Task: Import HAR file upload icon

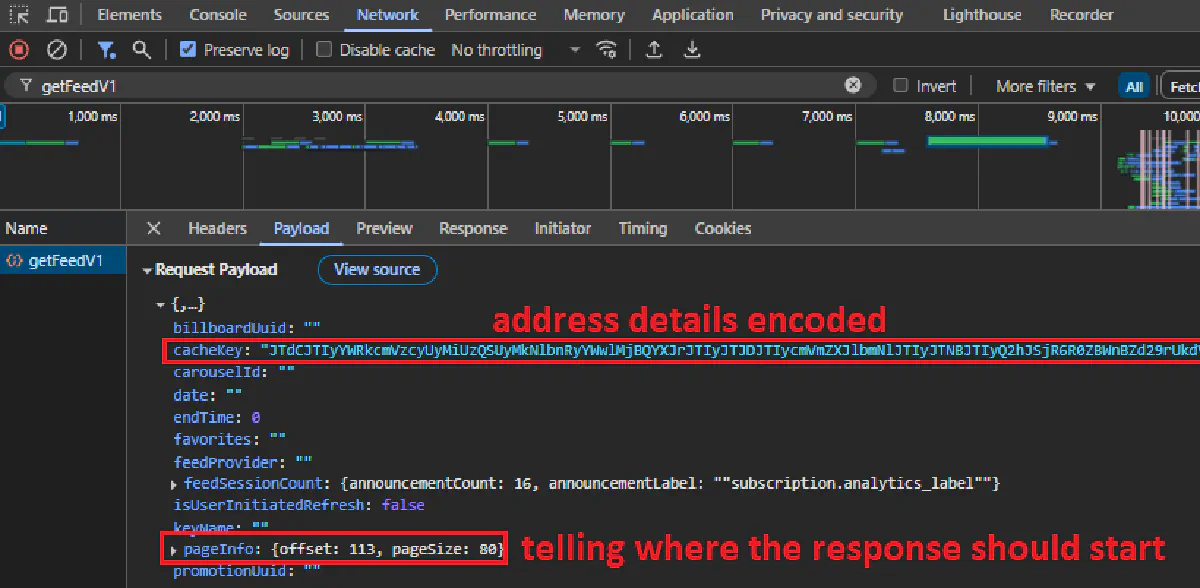Action: 654,50
